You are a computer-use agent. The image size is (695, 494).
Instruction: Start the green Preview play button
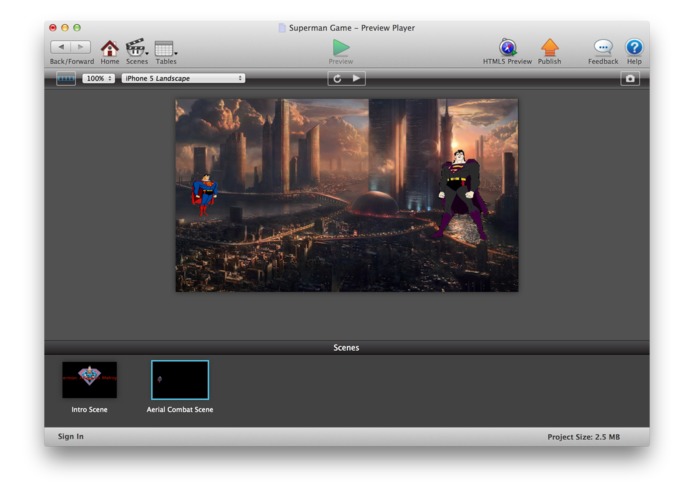341,47
